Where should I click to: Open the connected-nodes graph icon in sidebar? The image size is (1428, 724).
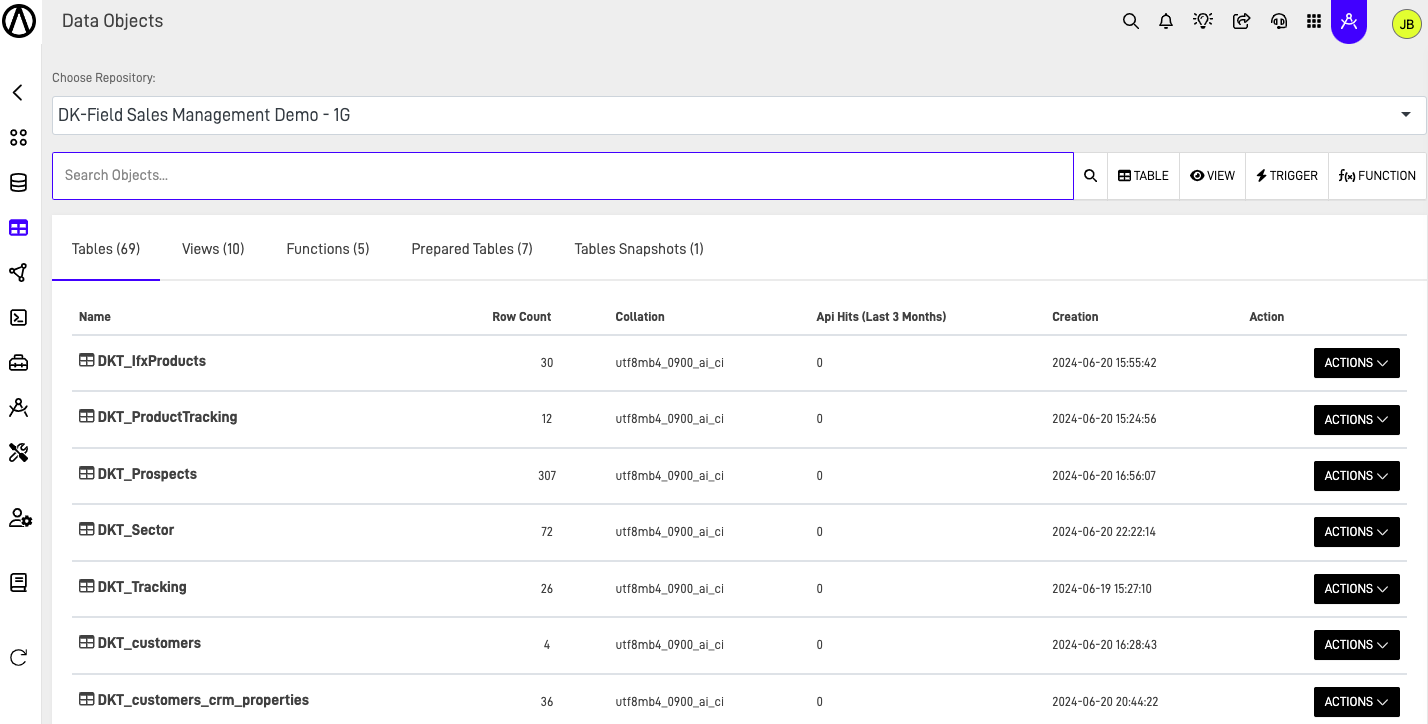(x=18, y=273)
